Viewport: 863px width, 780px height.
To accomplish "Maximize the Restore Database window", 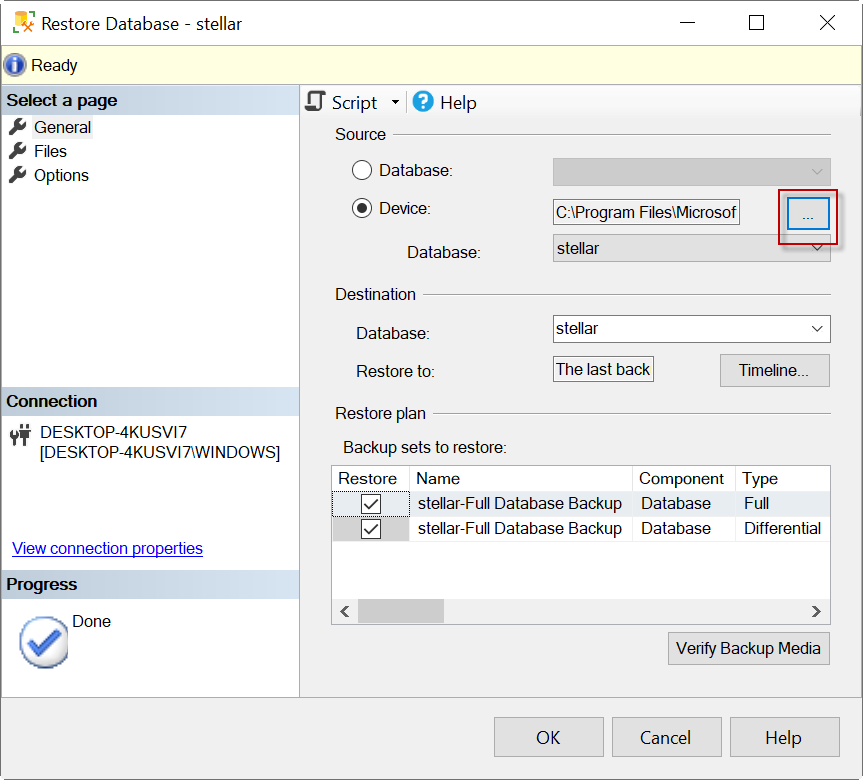I will (x=756, y=23).
